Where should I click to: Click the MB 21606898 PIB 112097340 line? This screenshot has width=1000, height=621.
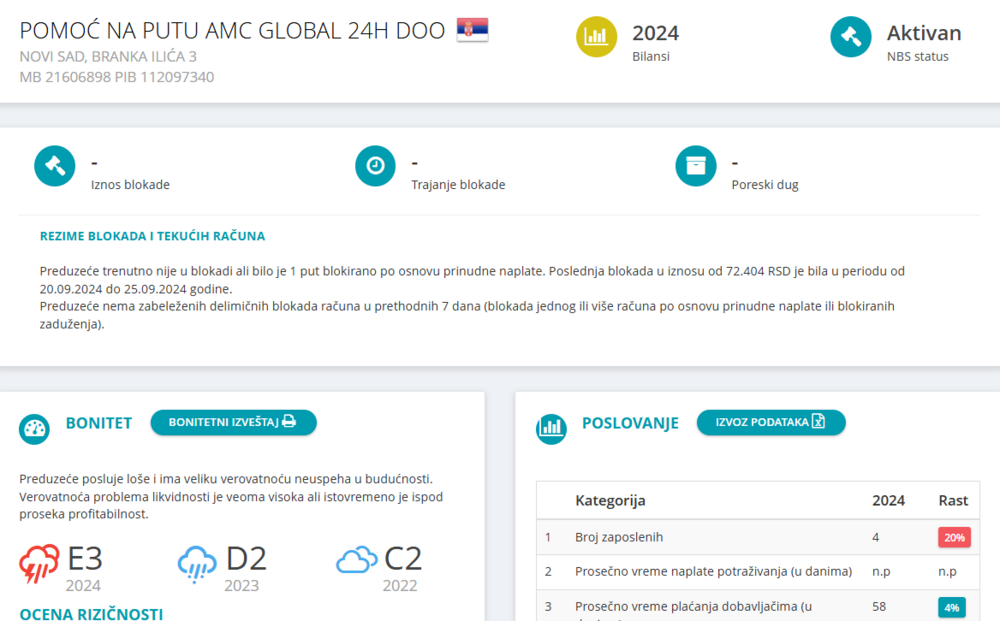click(x=117, y=77)
